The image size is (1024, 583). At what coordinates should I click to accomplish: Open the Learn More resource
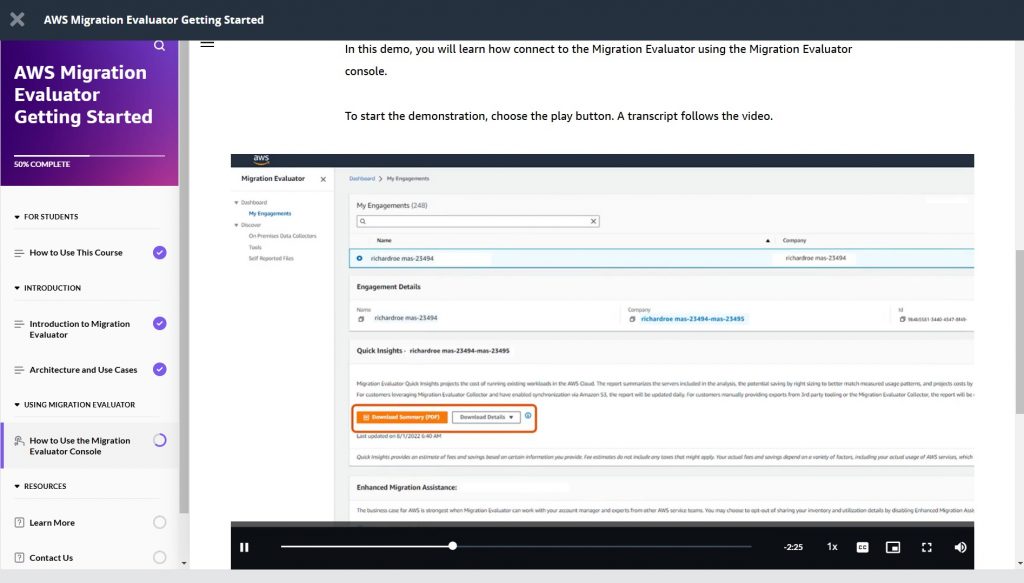click(x=52, y=522)
